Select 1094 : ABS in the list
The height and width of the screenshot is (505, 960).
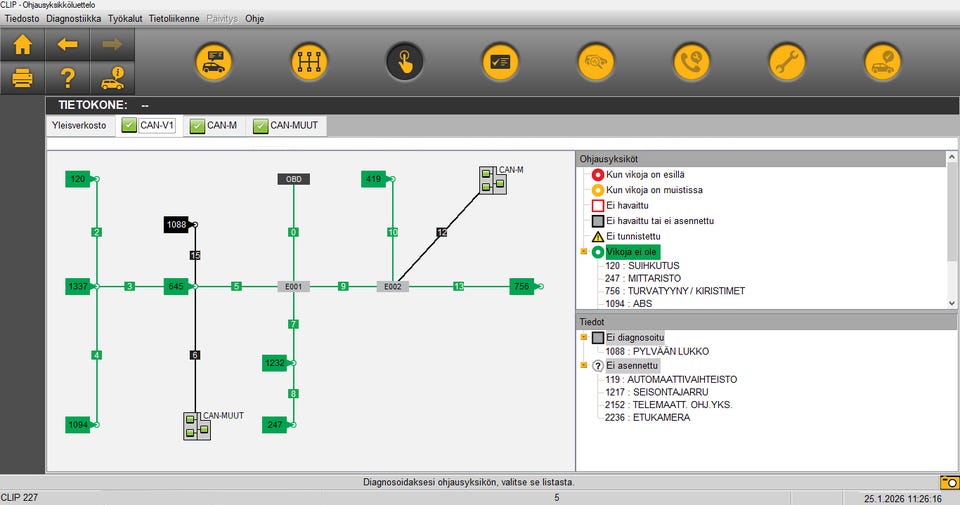pos(629,303)
